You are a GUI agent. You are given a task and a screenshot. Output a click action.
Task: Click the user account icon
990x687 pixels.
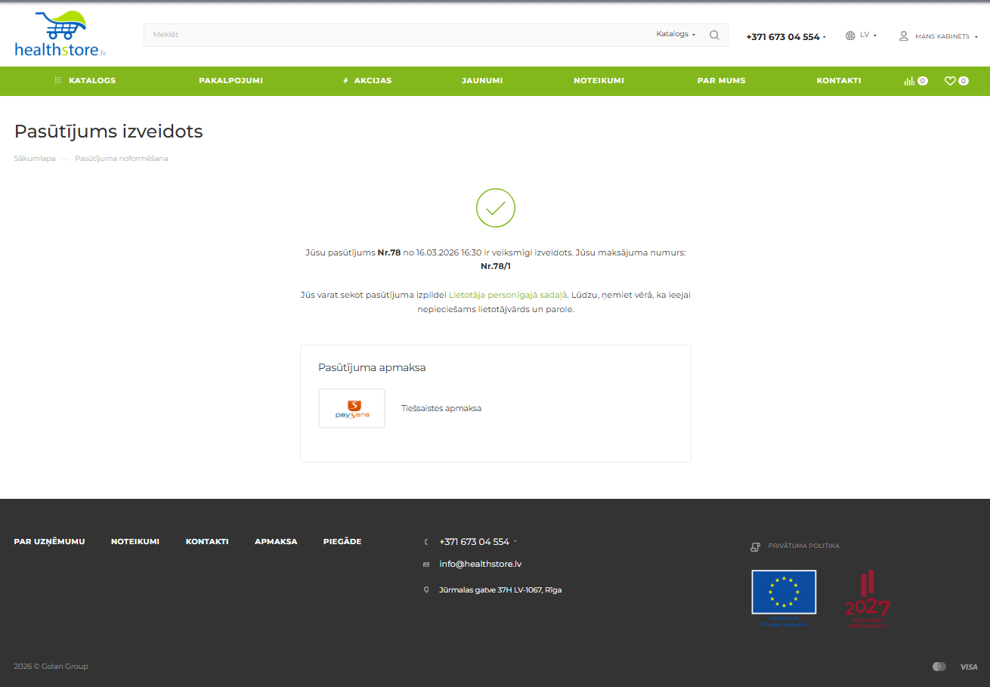[x=904, y=36]
